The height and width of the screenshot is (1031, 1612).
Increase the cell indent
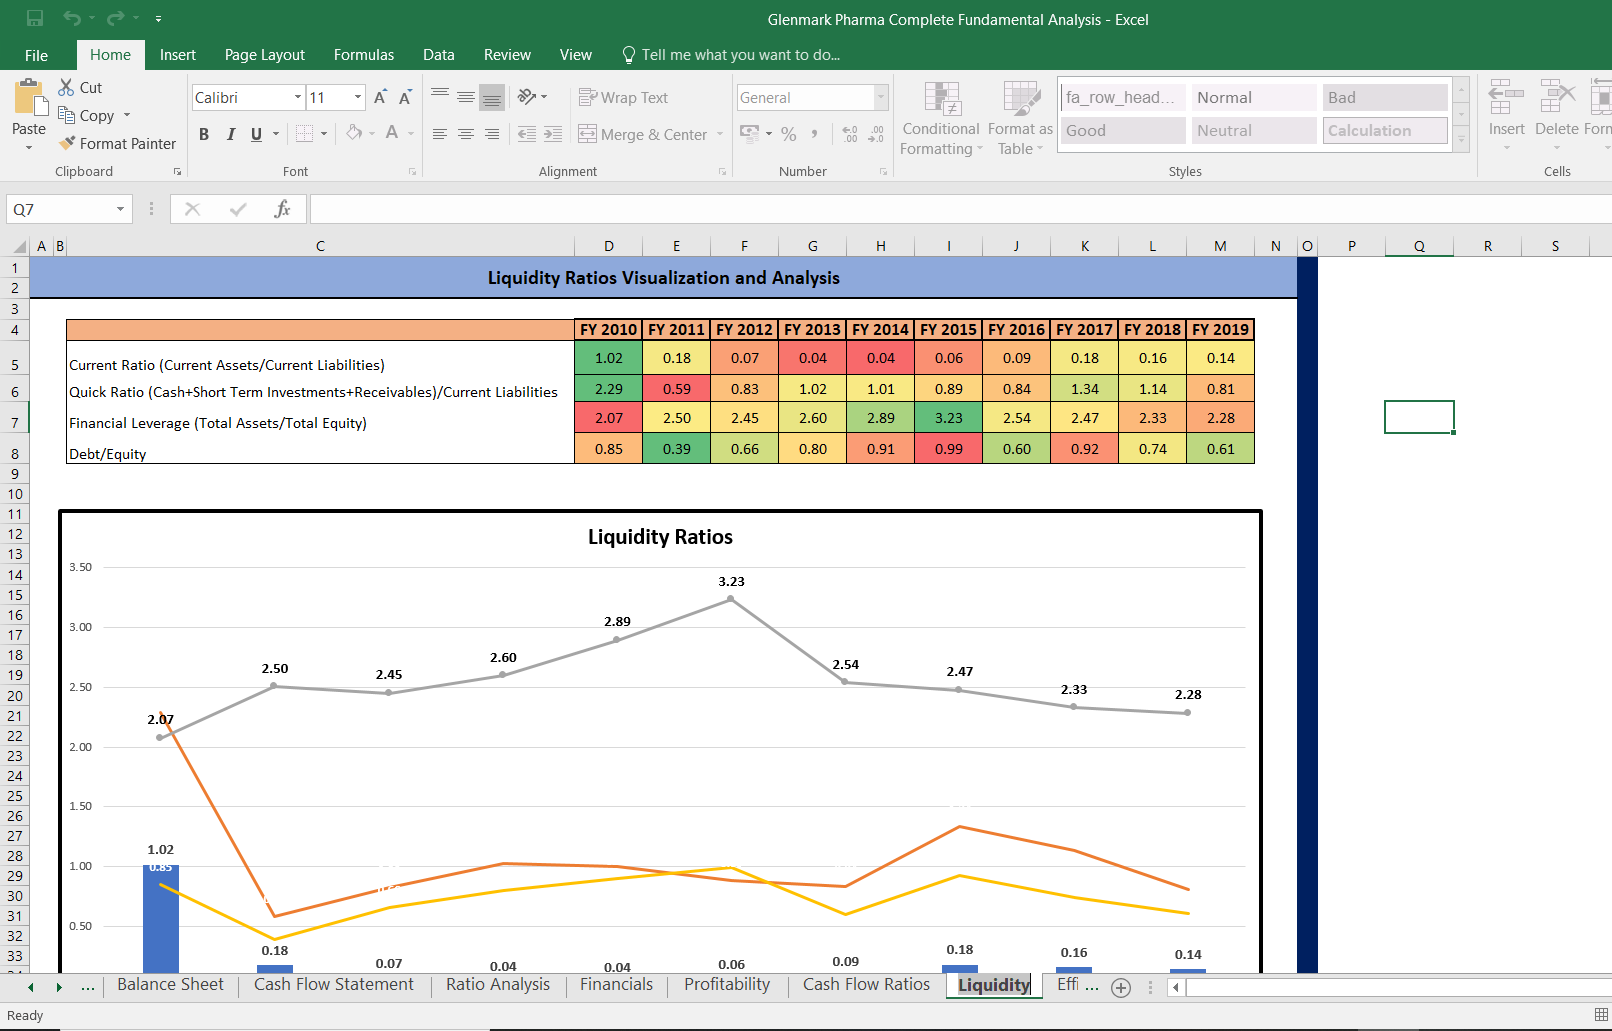tap(553, 133)
